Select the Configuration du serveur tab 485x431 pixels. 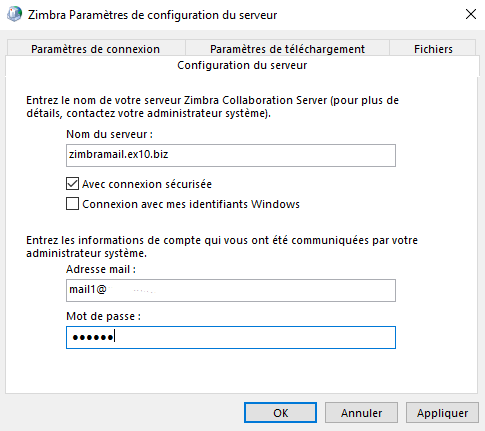pos(242,65)
